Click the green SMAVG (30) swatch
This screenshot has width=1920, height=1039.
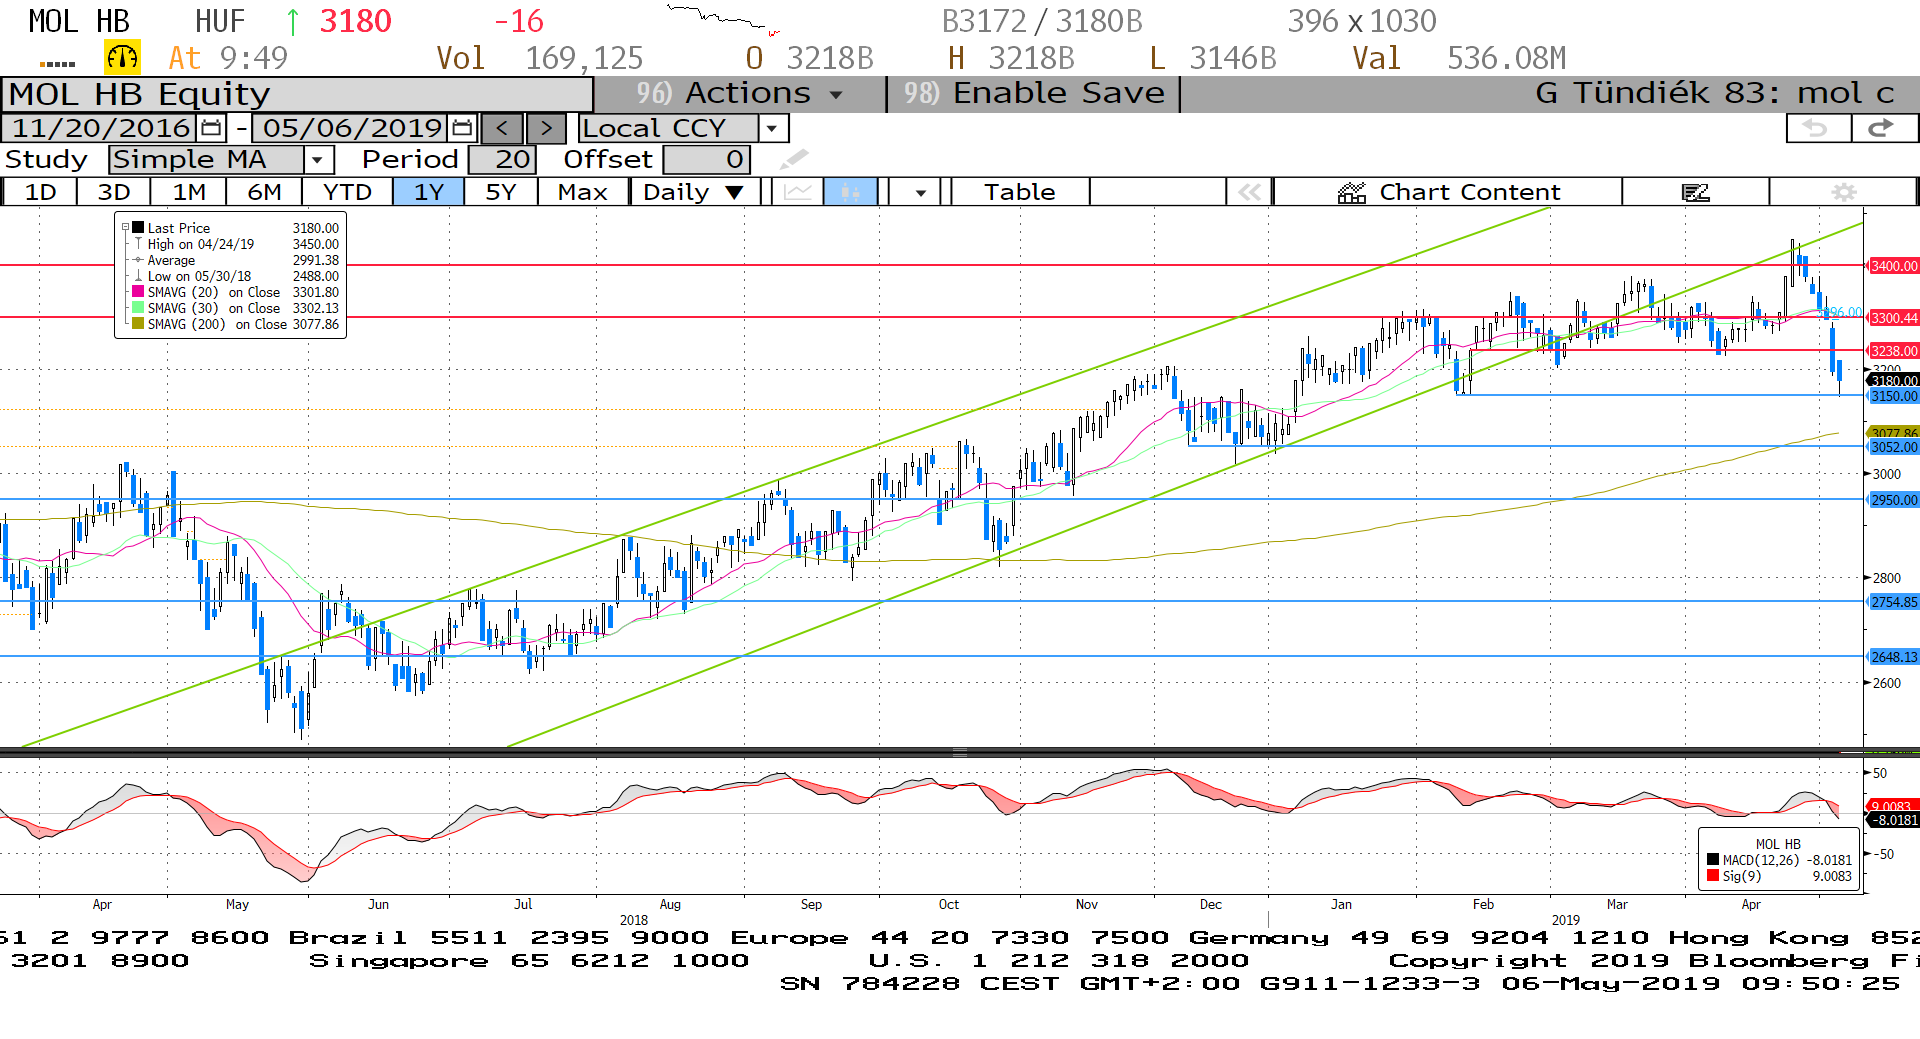(139, 308)
